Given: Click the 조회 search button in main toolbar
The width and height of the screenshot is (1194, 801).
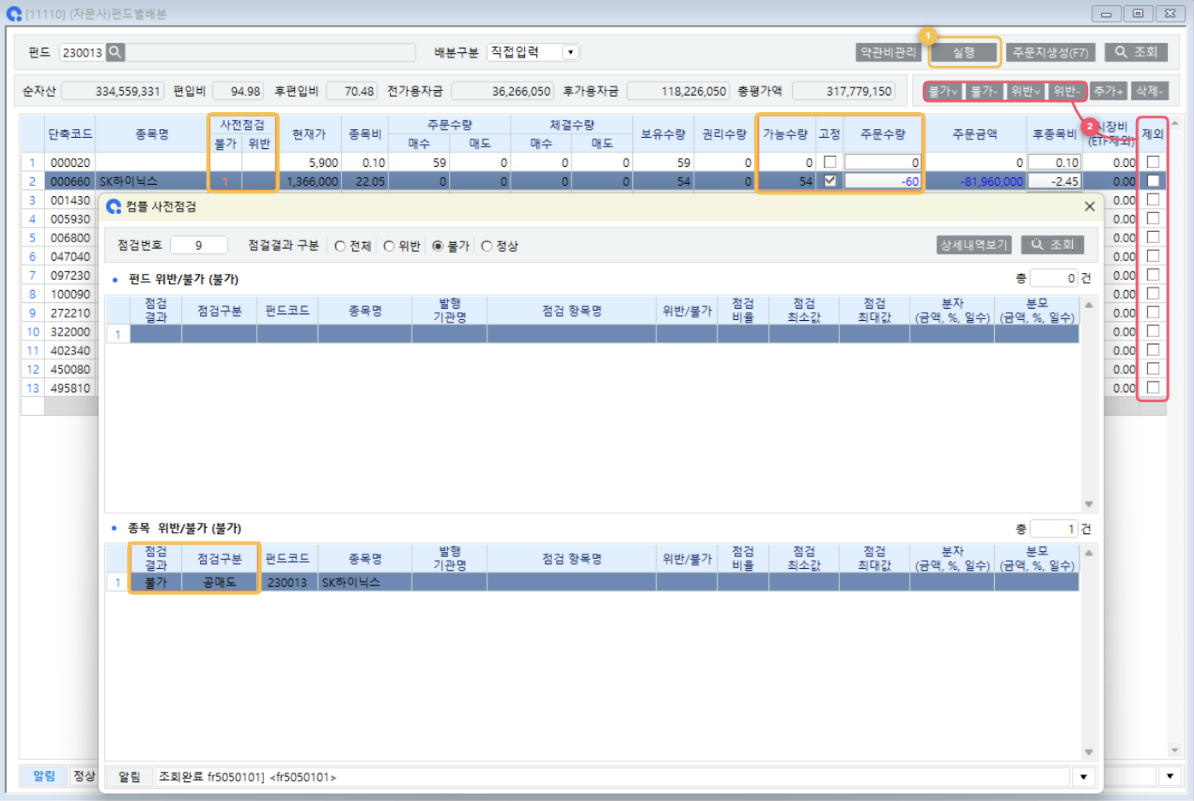Looking at the screenshot, I should pyautogui.click(x=1135, y=52).
